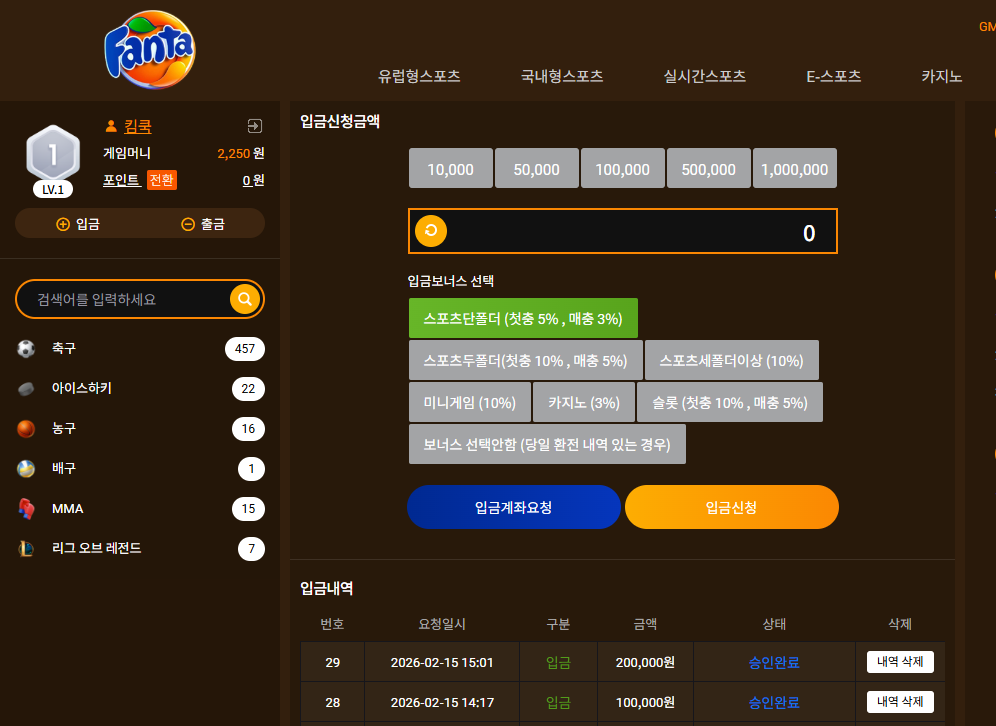Add 100,000 preset amount

(622, 168)
